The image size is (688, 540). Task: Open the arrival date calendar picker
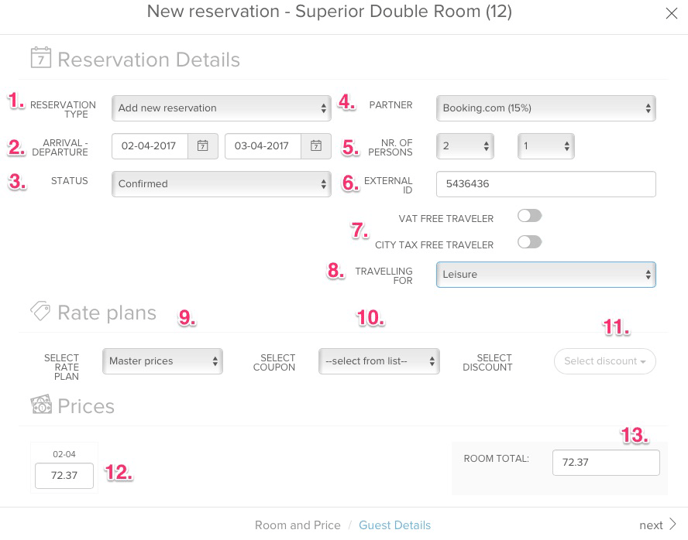(x=202, y=146)
